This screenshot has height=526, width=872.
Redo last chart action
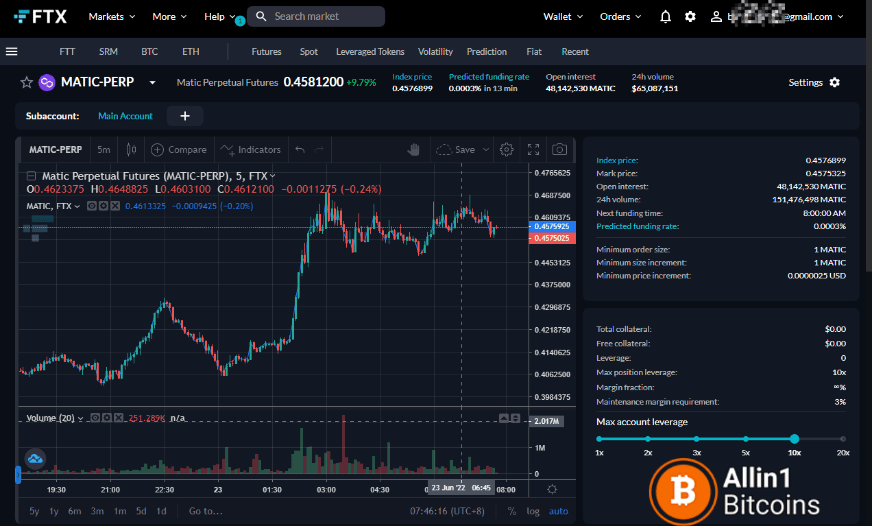(319, 150)
